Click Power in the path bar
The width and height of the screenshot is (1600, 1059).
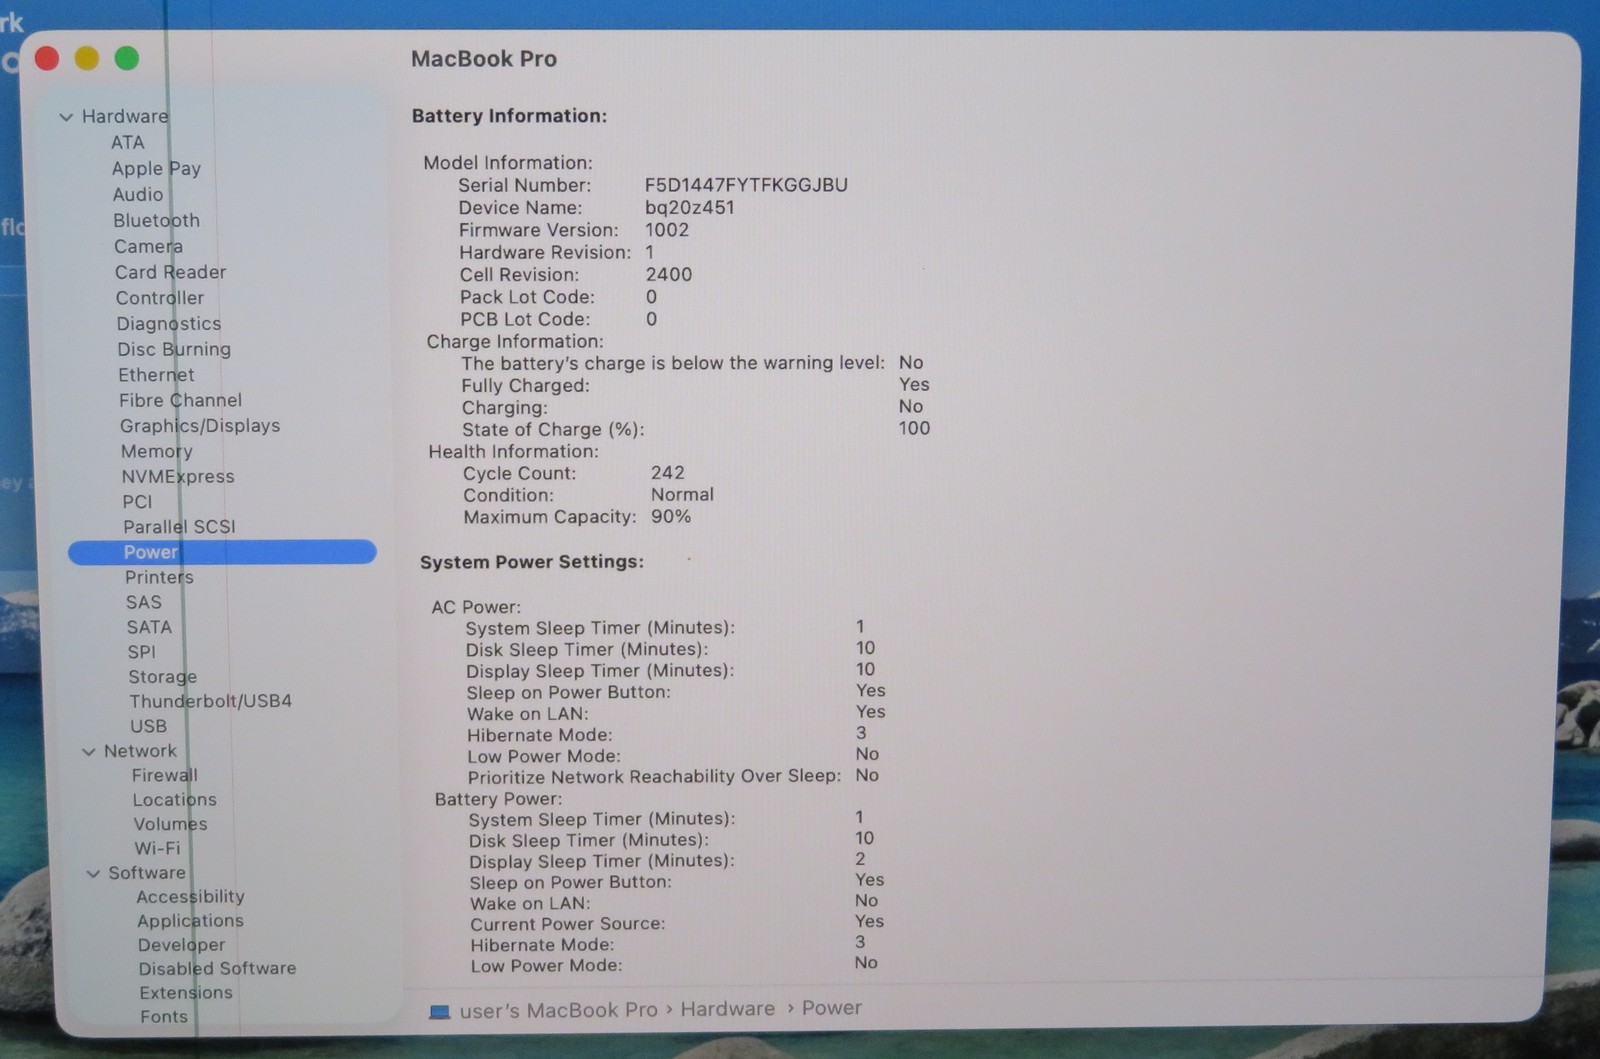point(831,1008)
